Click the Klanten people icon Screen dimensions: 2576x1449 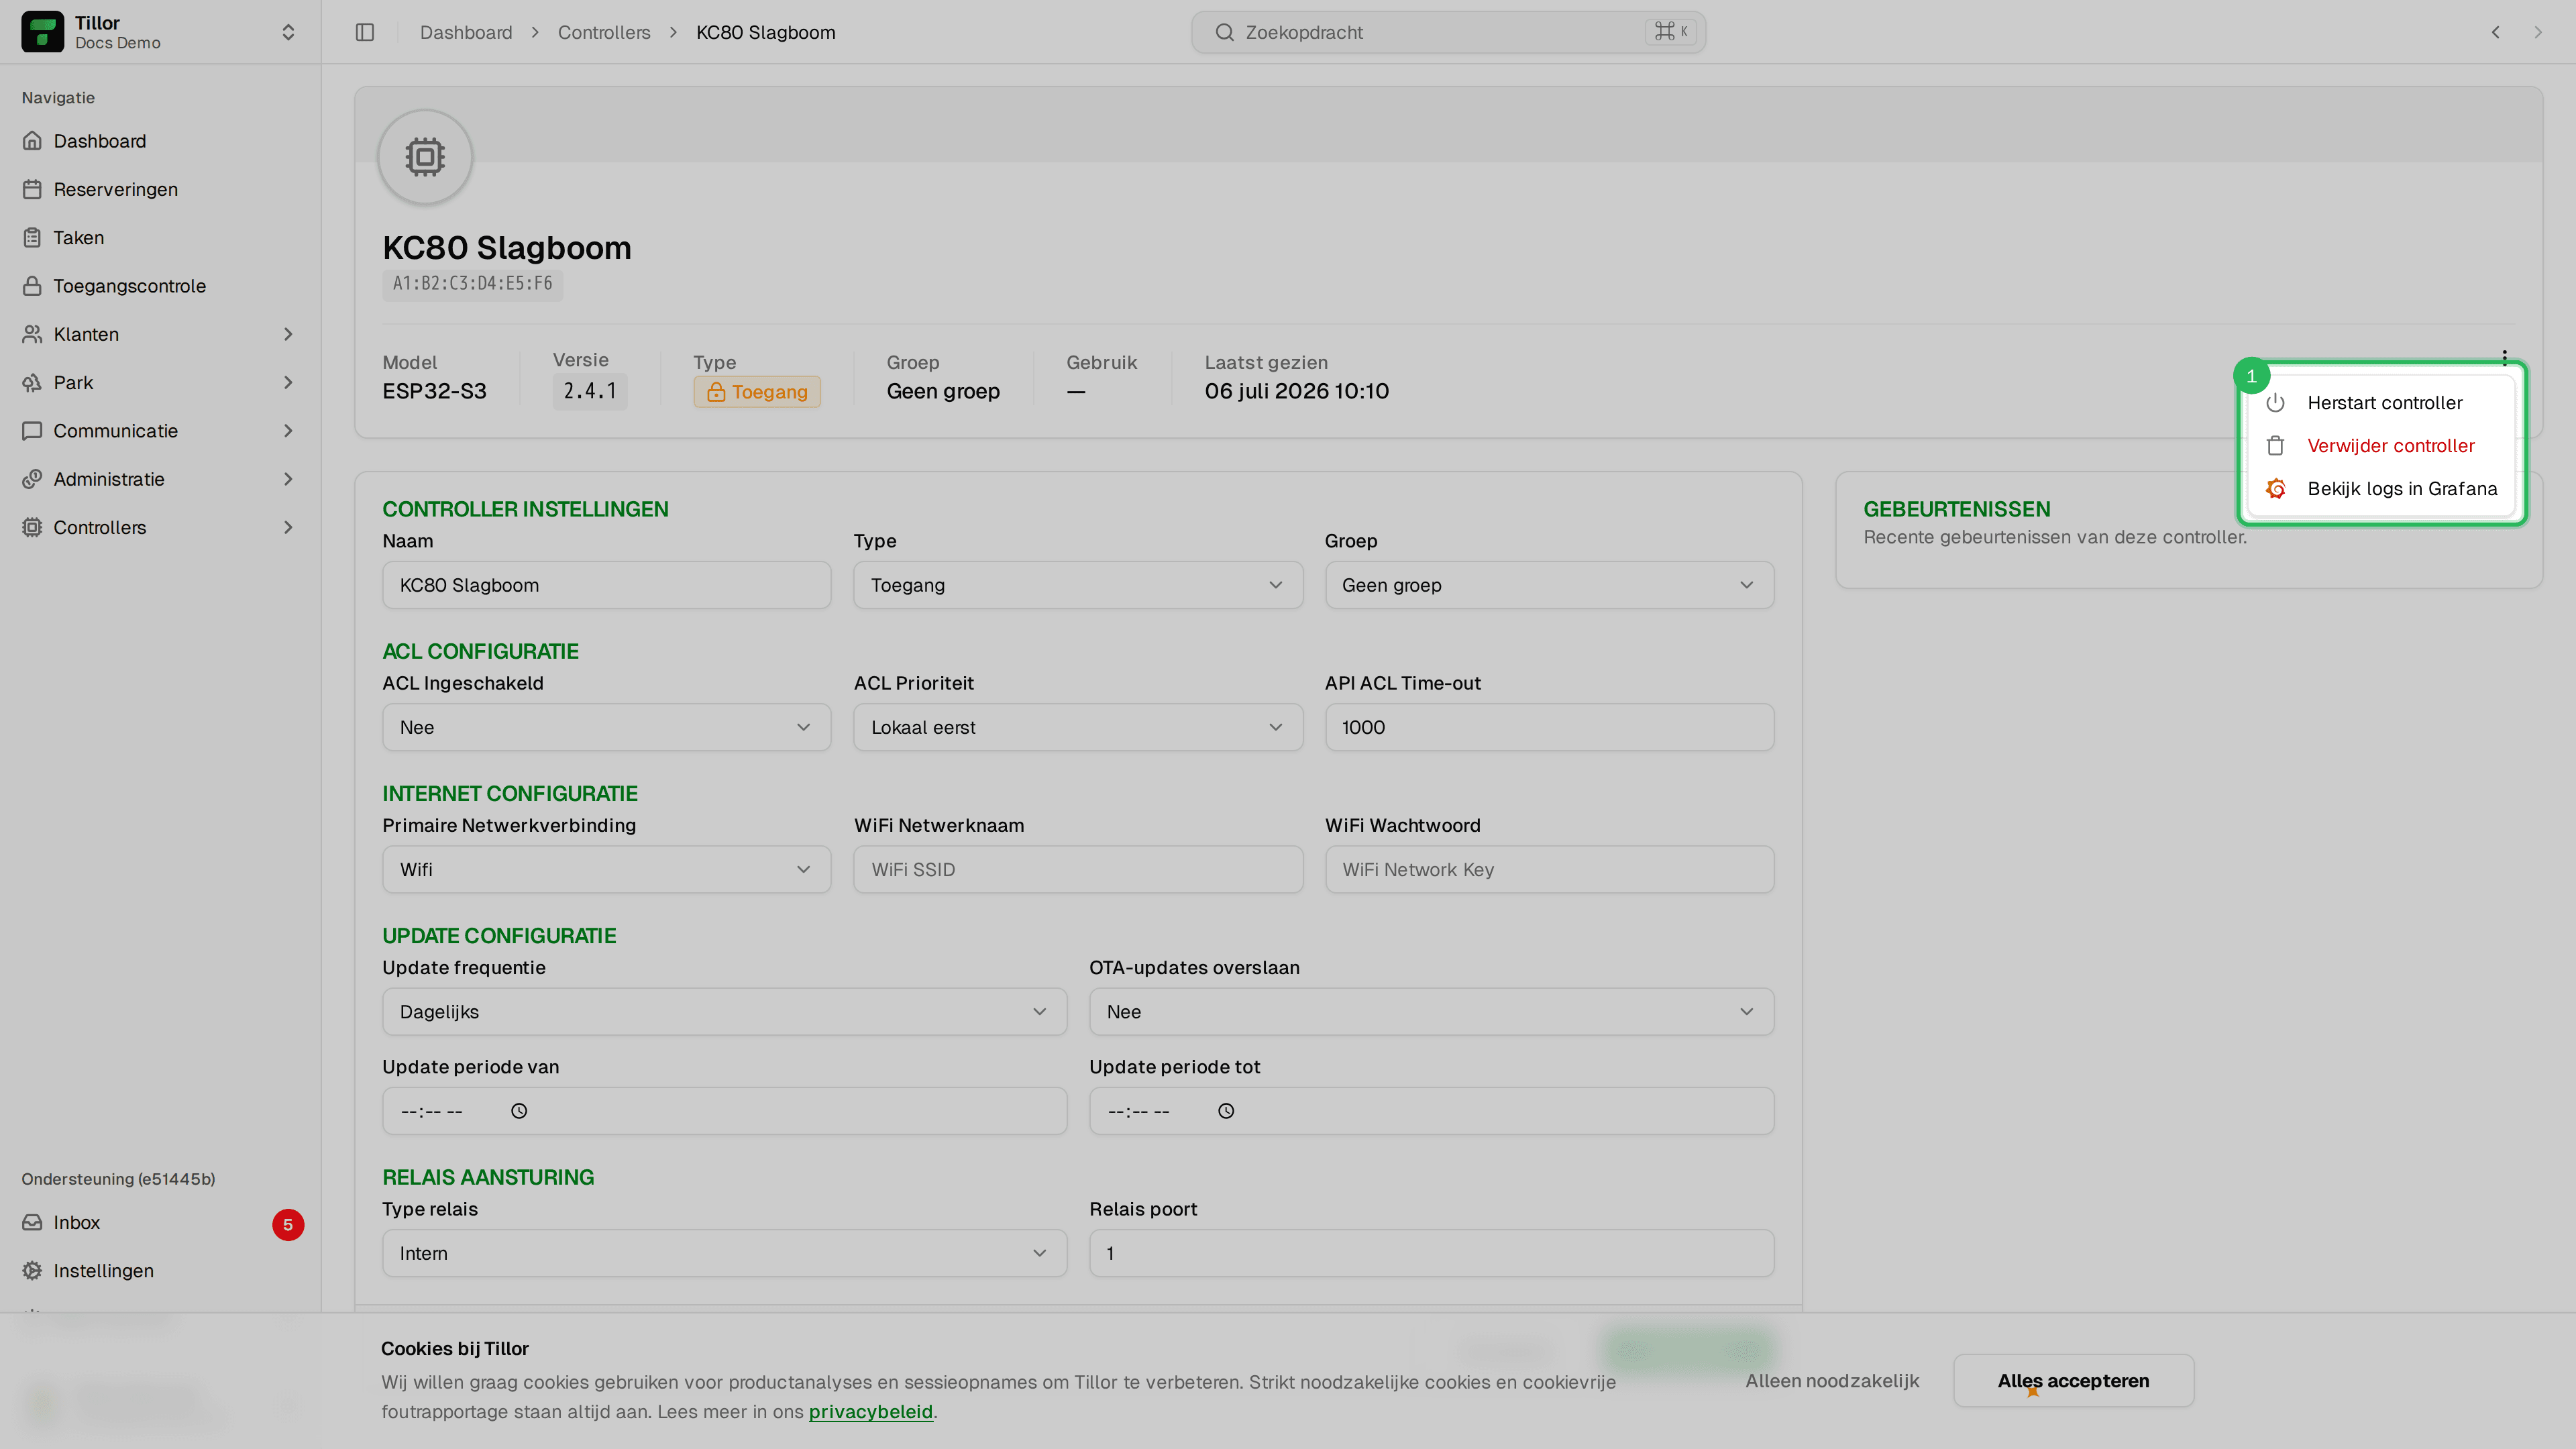[x=32, y=334]
